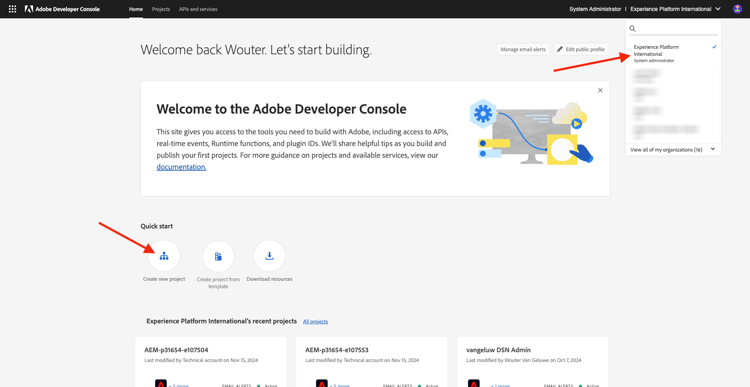Click the Welcome back Wouter heading
The image size is (750, 387).
pyautogui.click(x=256, y=50)
